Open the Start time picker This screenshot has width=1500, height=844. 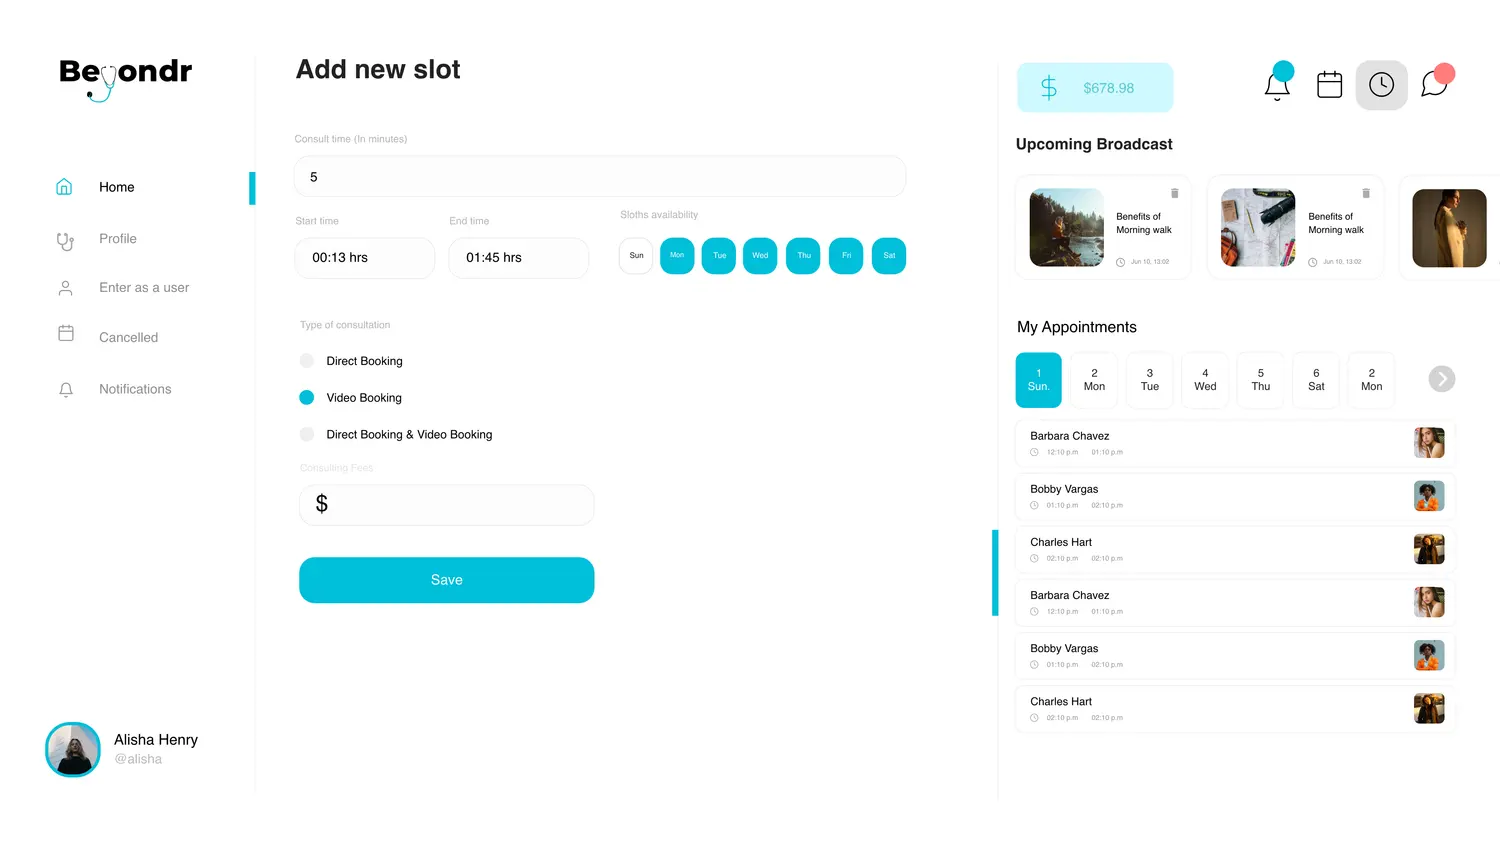365,258
